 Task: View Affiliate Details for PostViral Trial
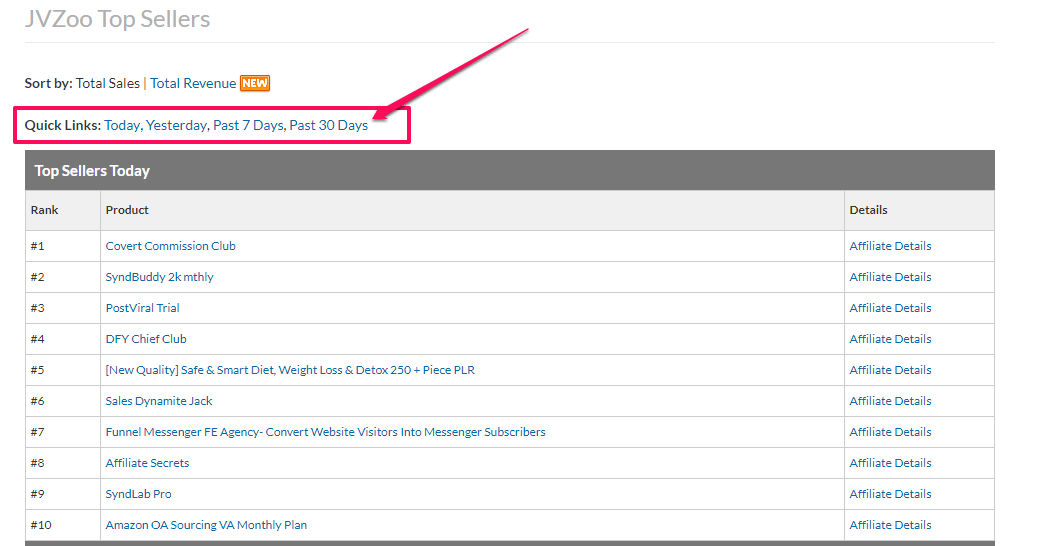(890, 308)
